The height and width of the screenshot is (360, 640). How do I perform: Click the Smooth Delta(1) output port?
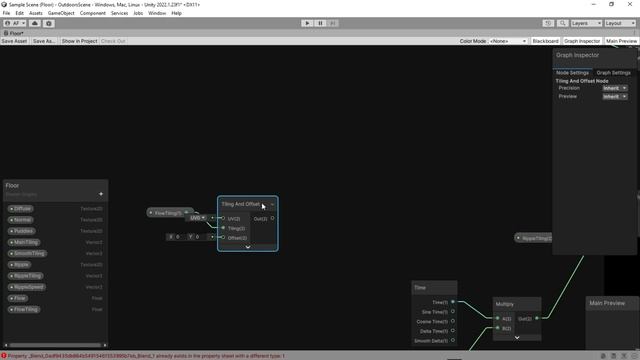453,340
